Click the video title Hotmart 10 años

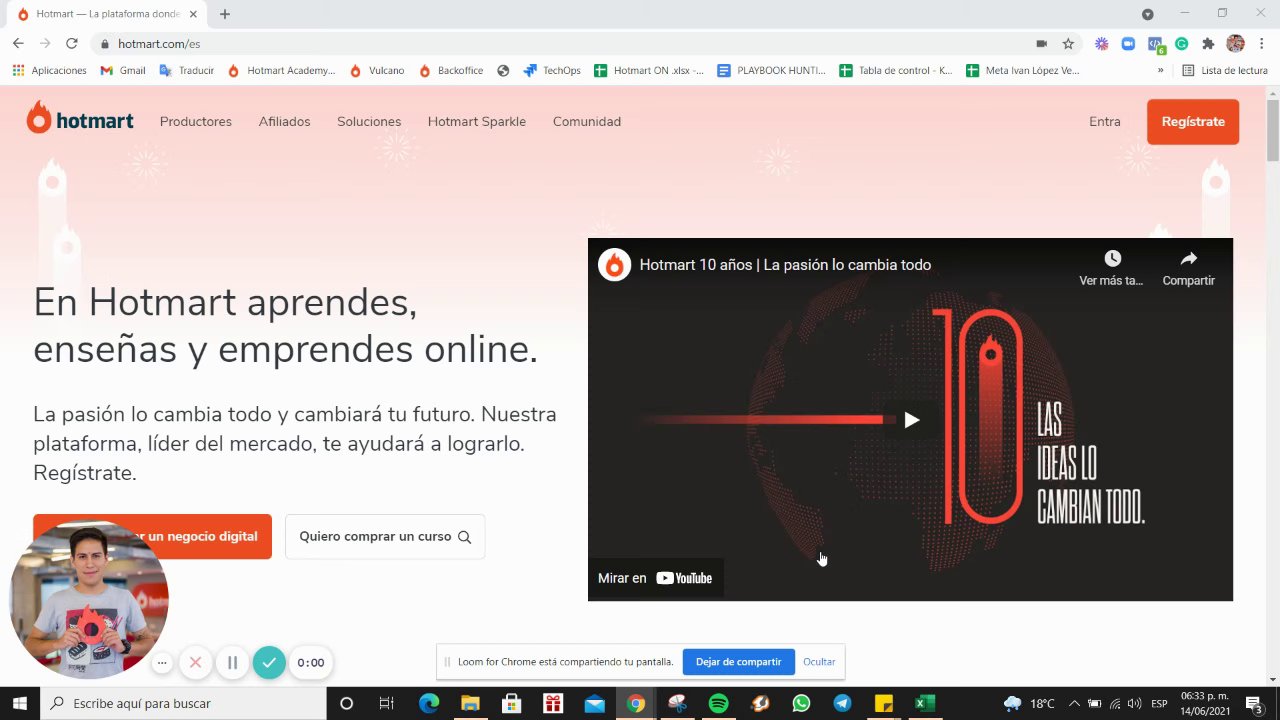coord(785,265)
